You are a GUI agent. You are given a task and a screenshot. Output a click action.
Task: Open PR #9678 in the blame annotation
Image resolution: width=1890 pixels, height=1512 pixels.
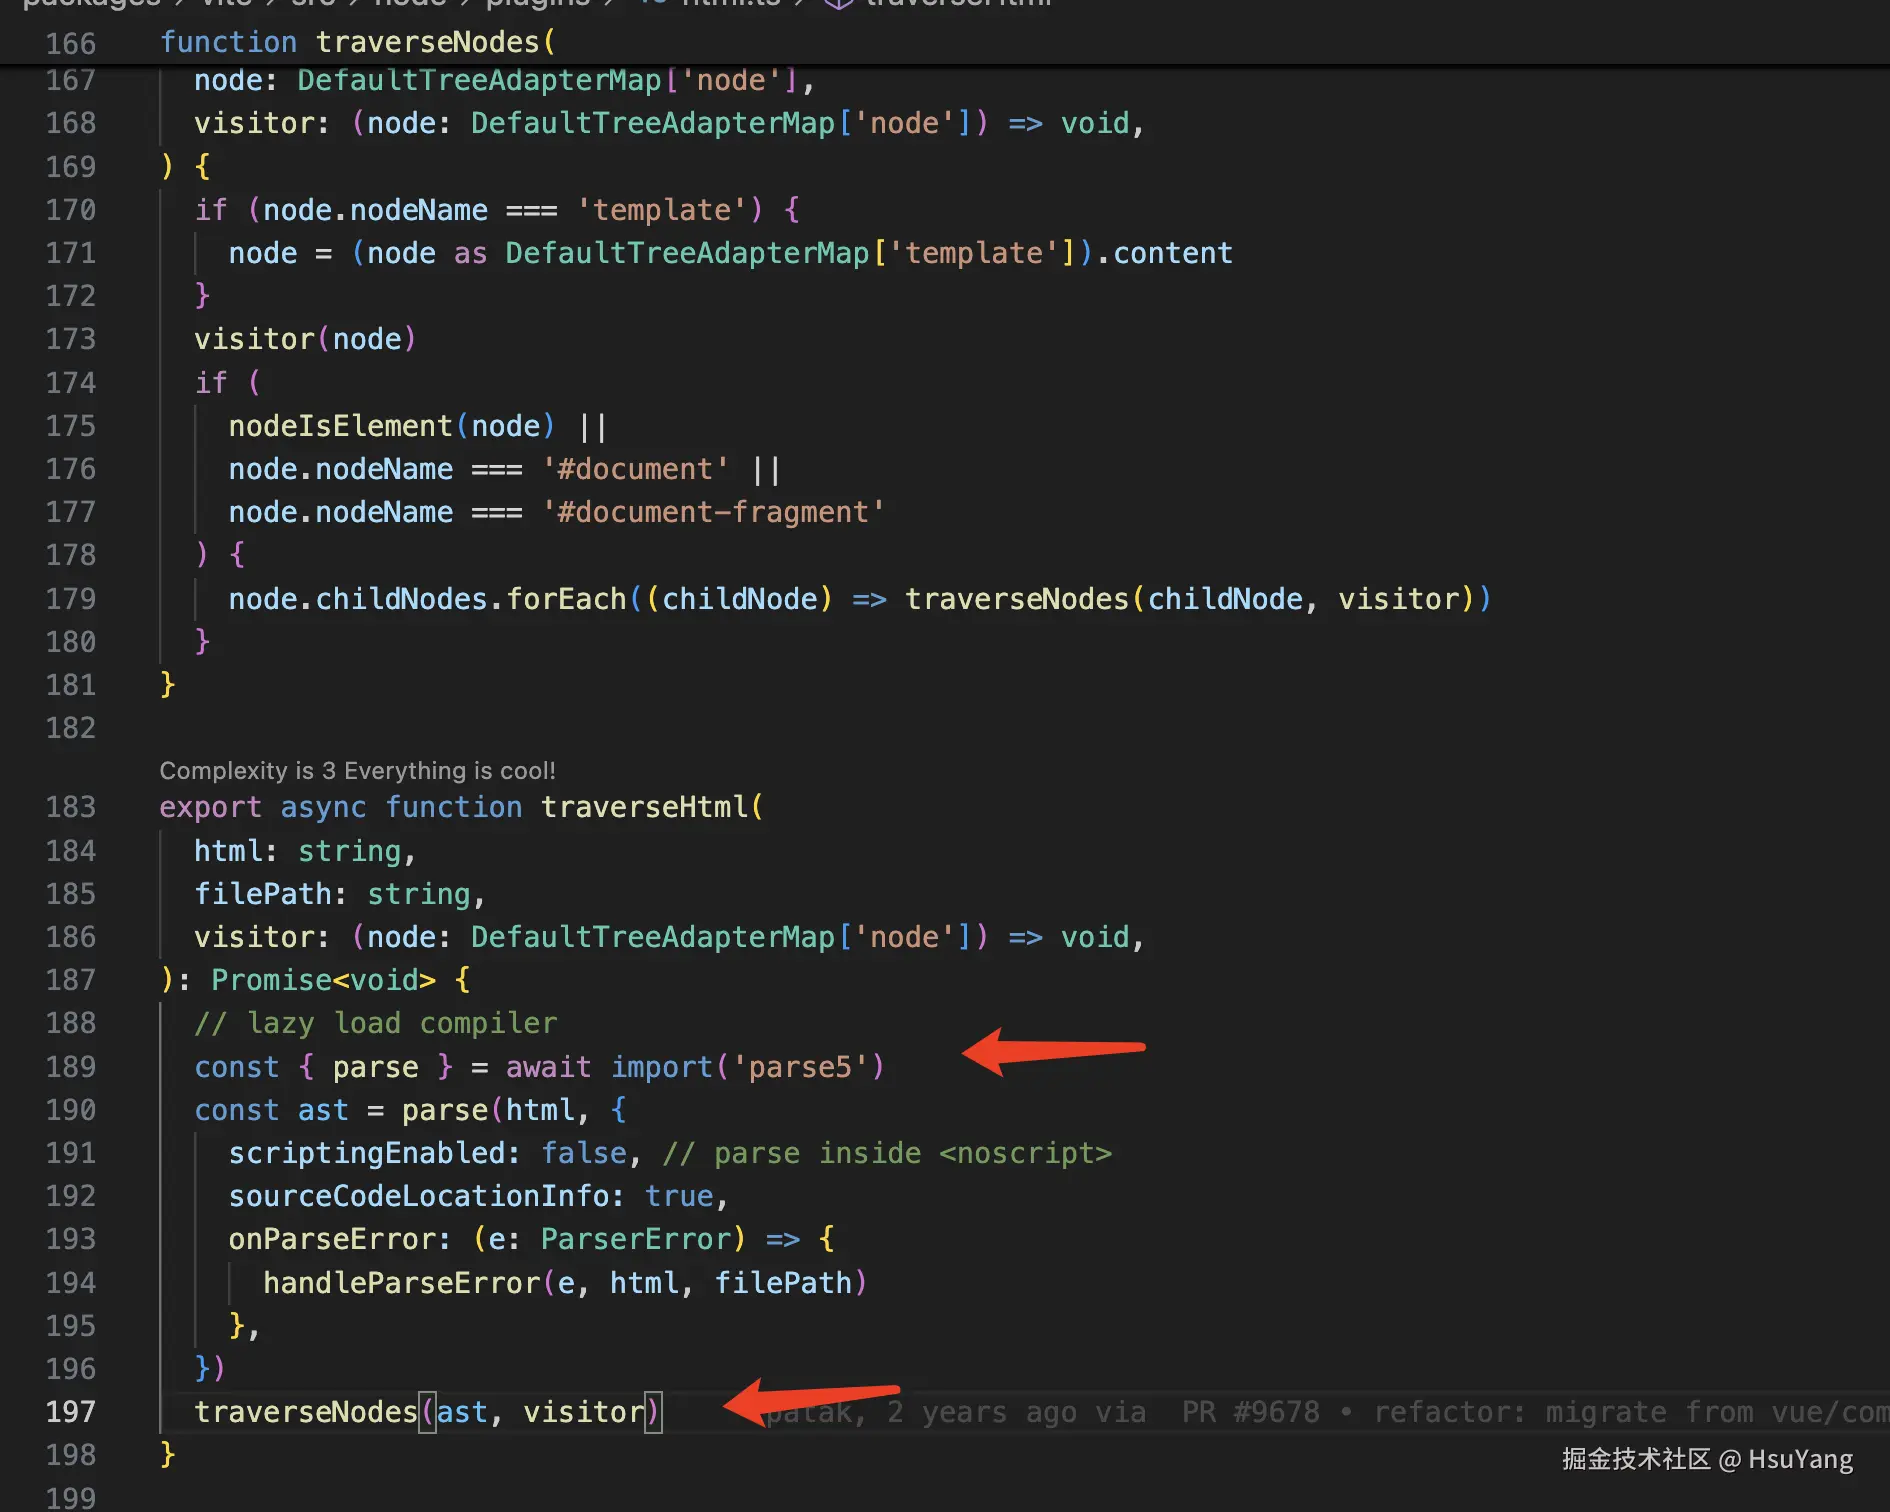pyautogui.click(x=1251, y=1412)
